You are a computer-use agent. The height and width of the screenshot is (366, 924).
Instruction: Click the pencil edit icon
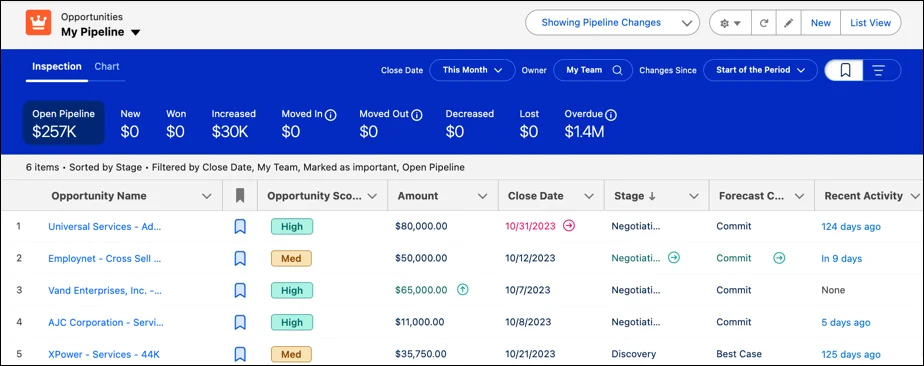pyautogui.click(x=788, y=23)
